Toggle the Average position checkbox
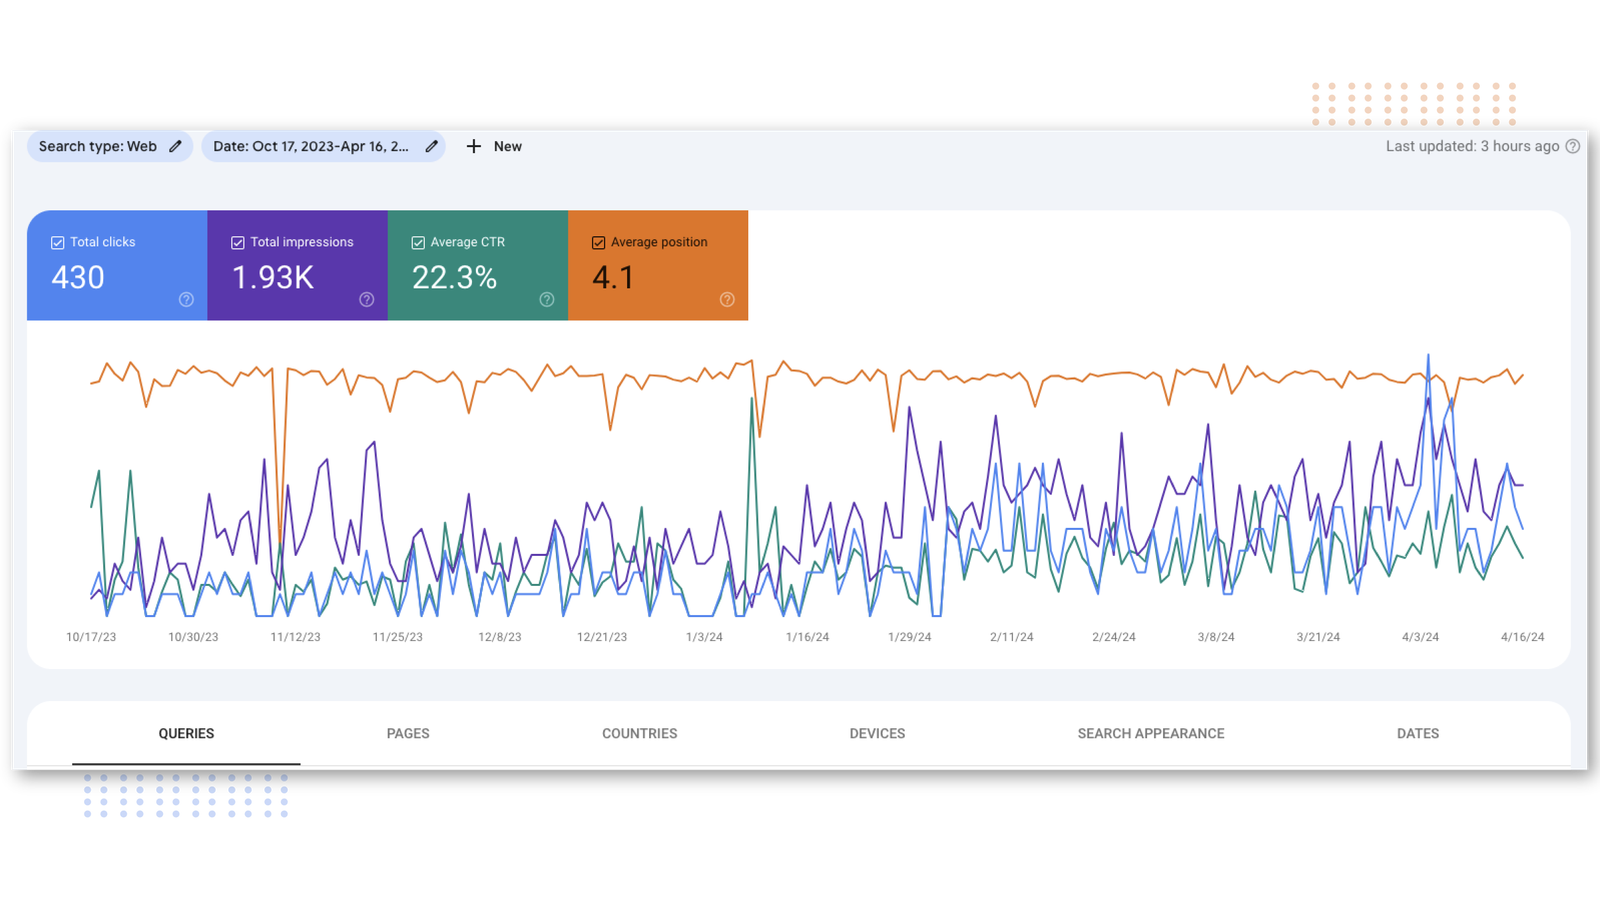The width and height of the screenshot is (1600, 900). (x=598, y=243)
